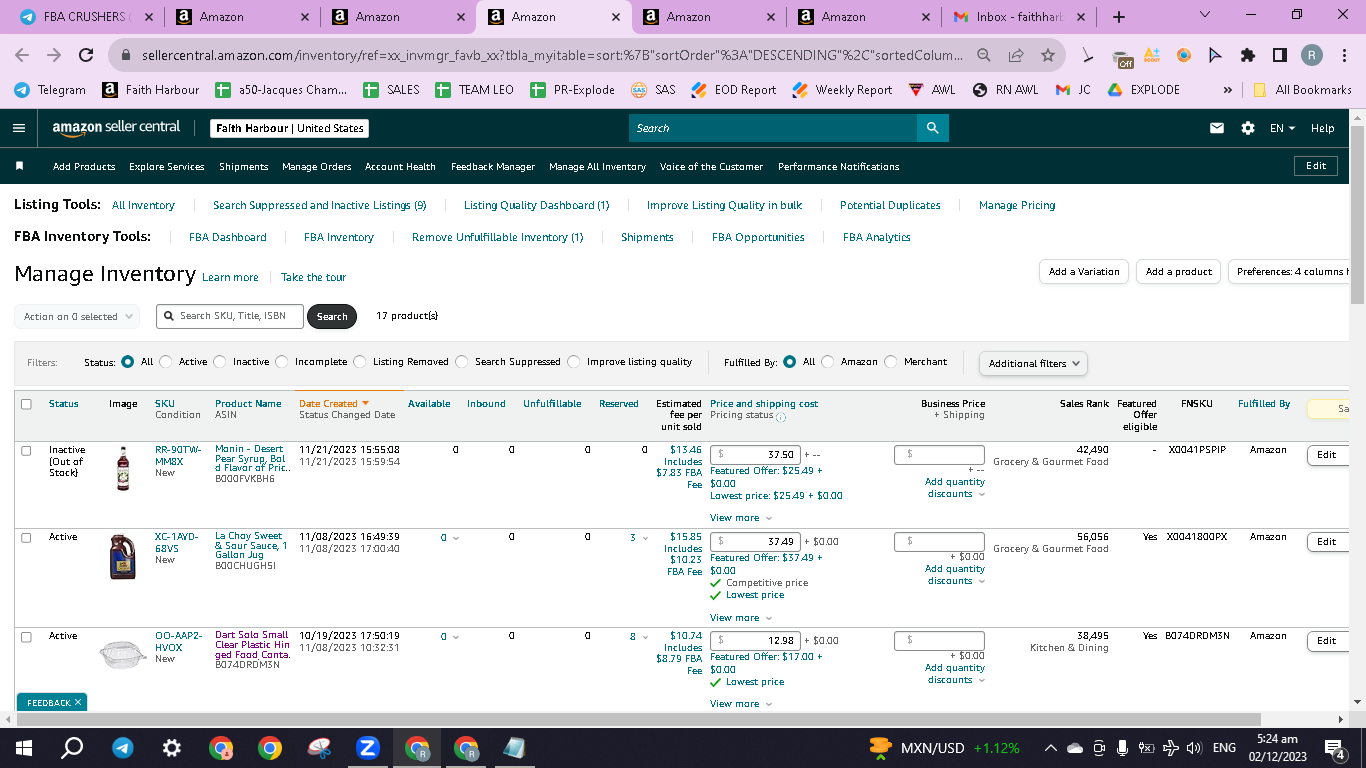Choose Fulfilled By Merchant radio button

point(891,362)
